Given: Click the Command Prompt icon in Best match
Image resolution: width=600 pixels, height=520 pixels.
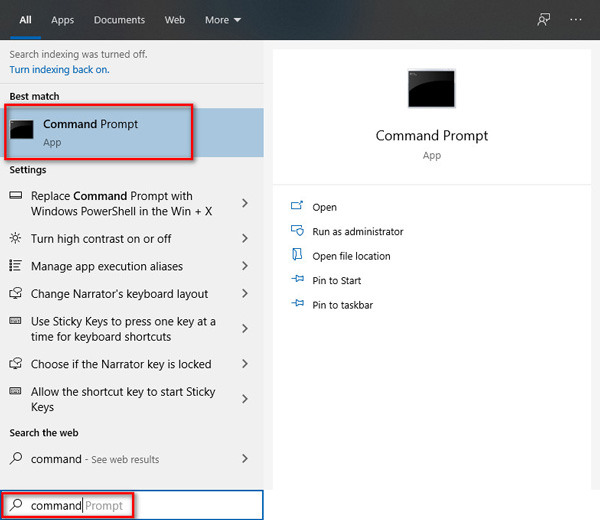Looking at the screenshot, I should 25,131.
